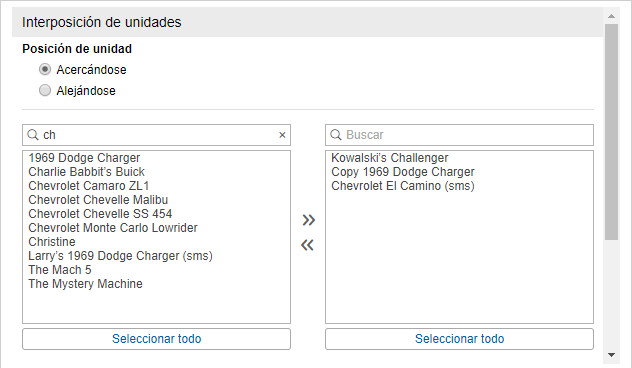Click the scrollbar down arrow
The width and height of the screenshot is (632, 368).
pos(611,355)
